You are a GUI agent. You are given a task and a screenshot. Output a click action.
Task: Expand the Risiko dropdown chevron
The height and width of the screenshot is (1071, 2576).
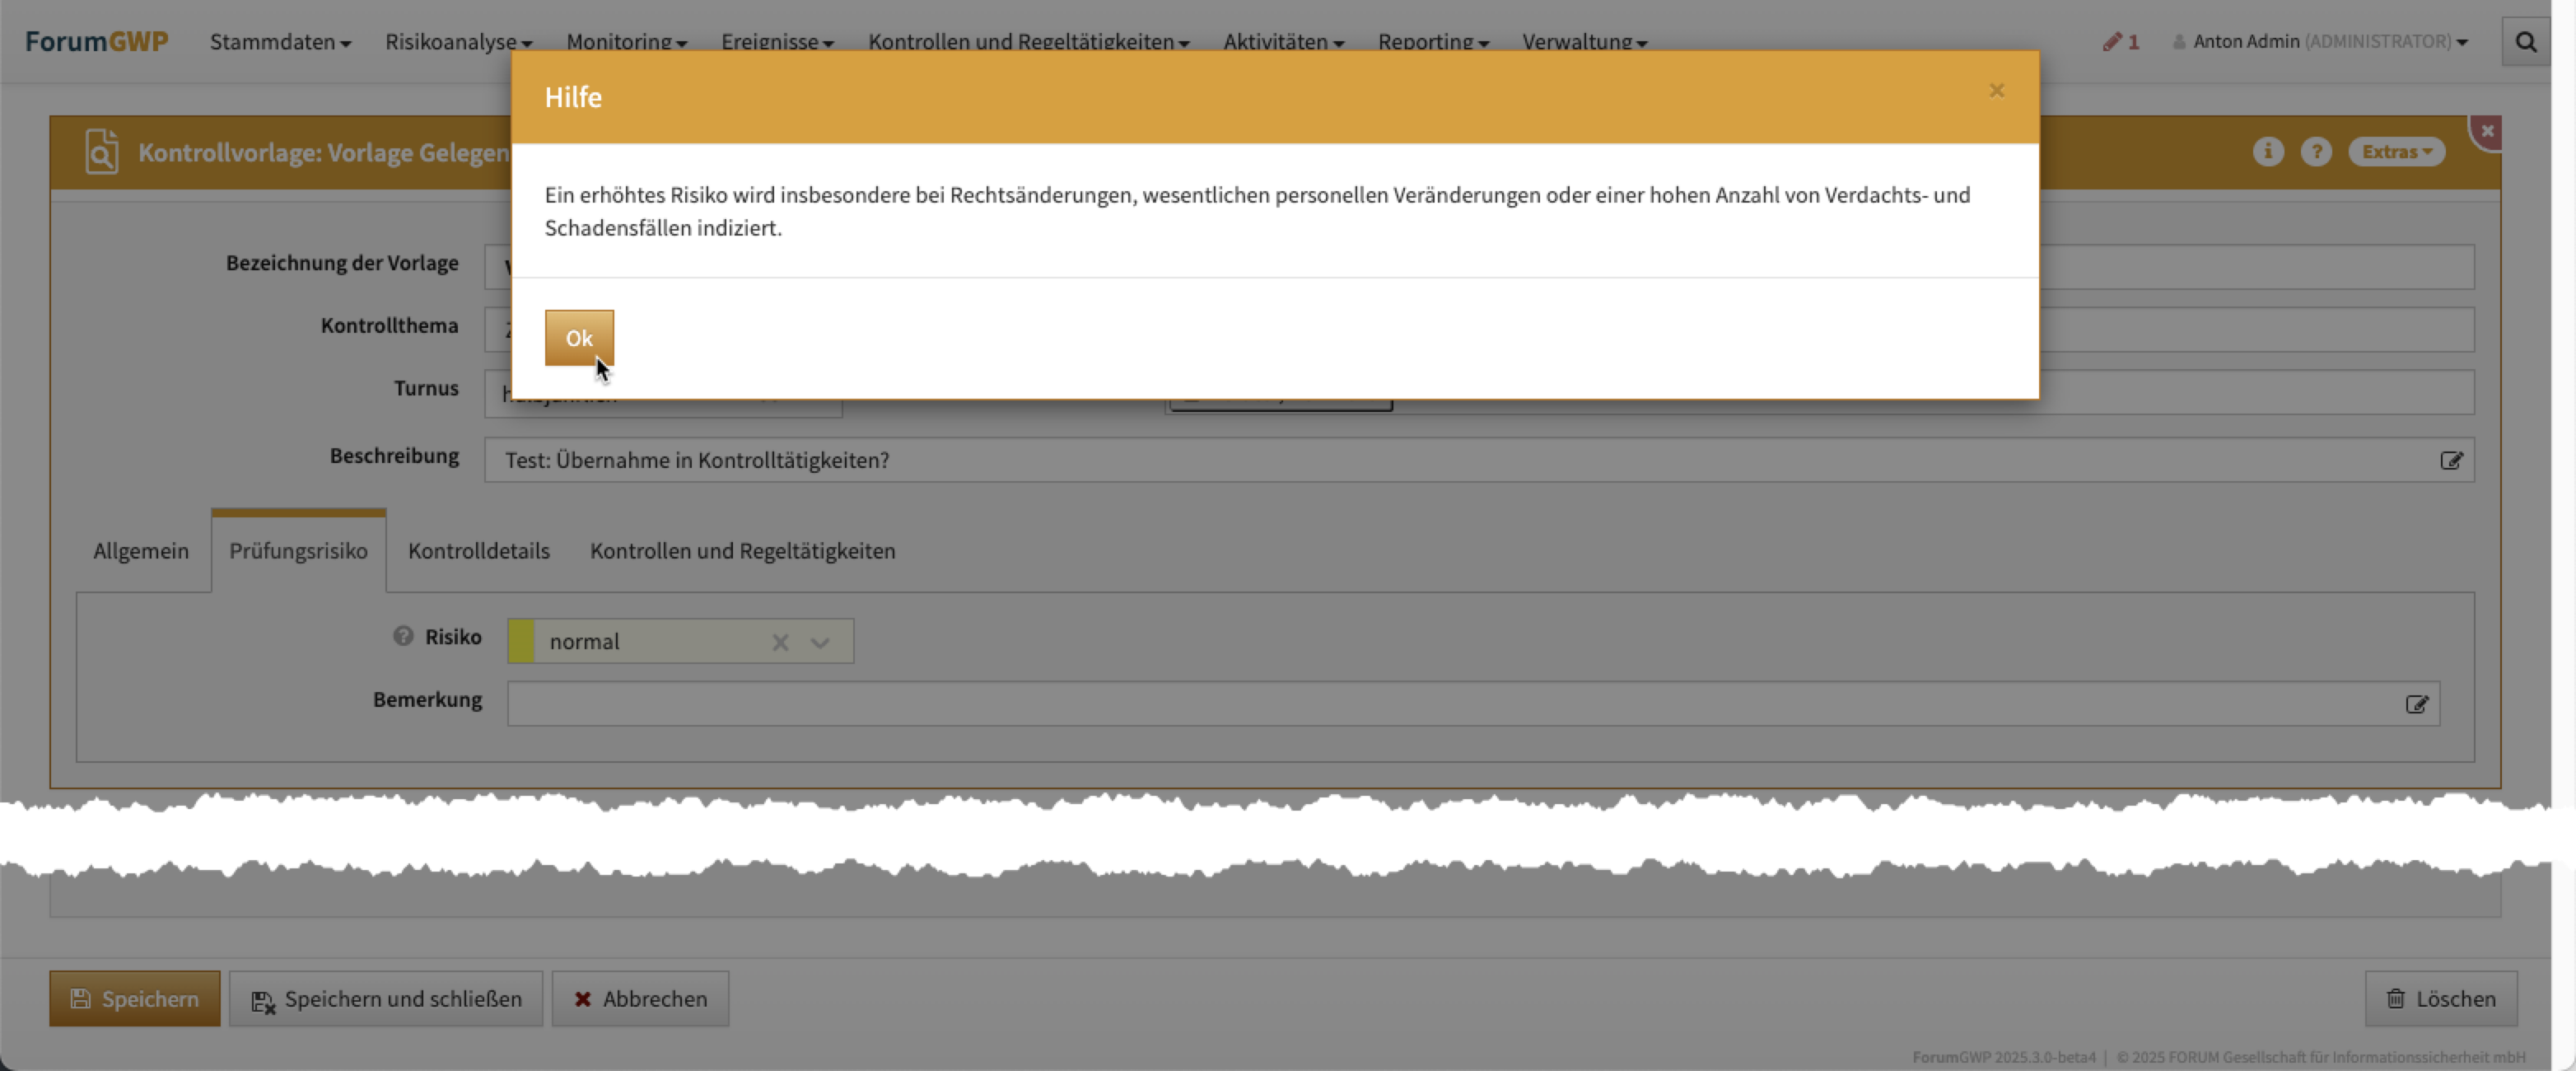[x=820, y=642]
